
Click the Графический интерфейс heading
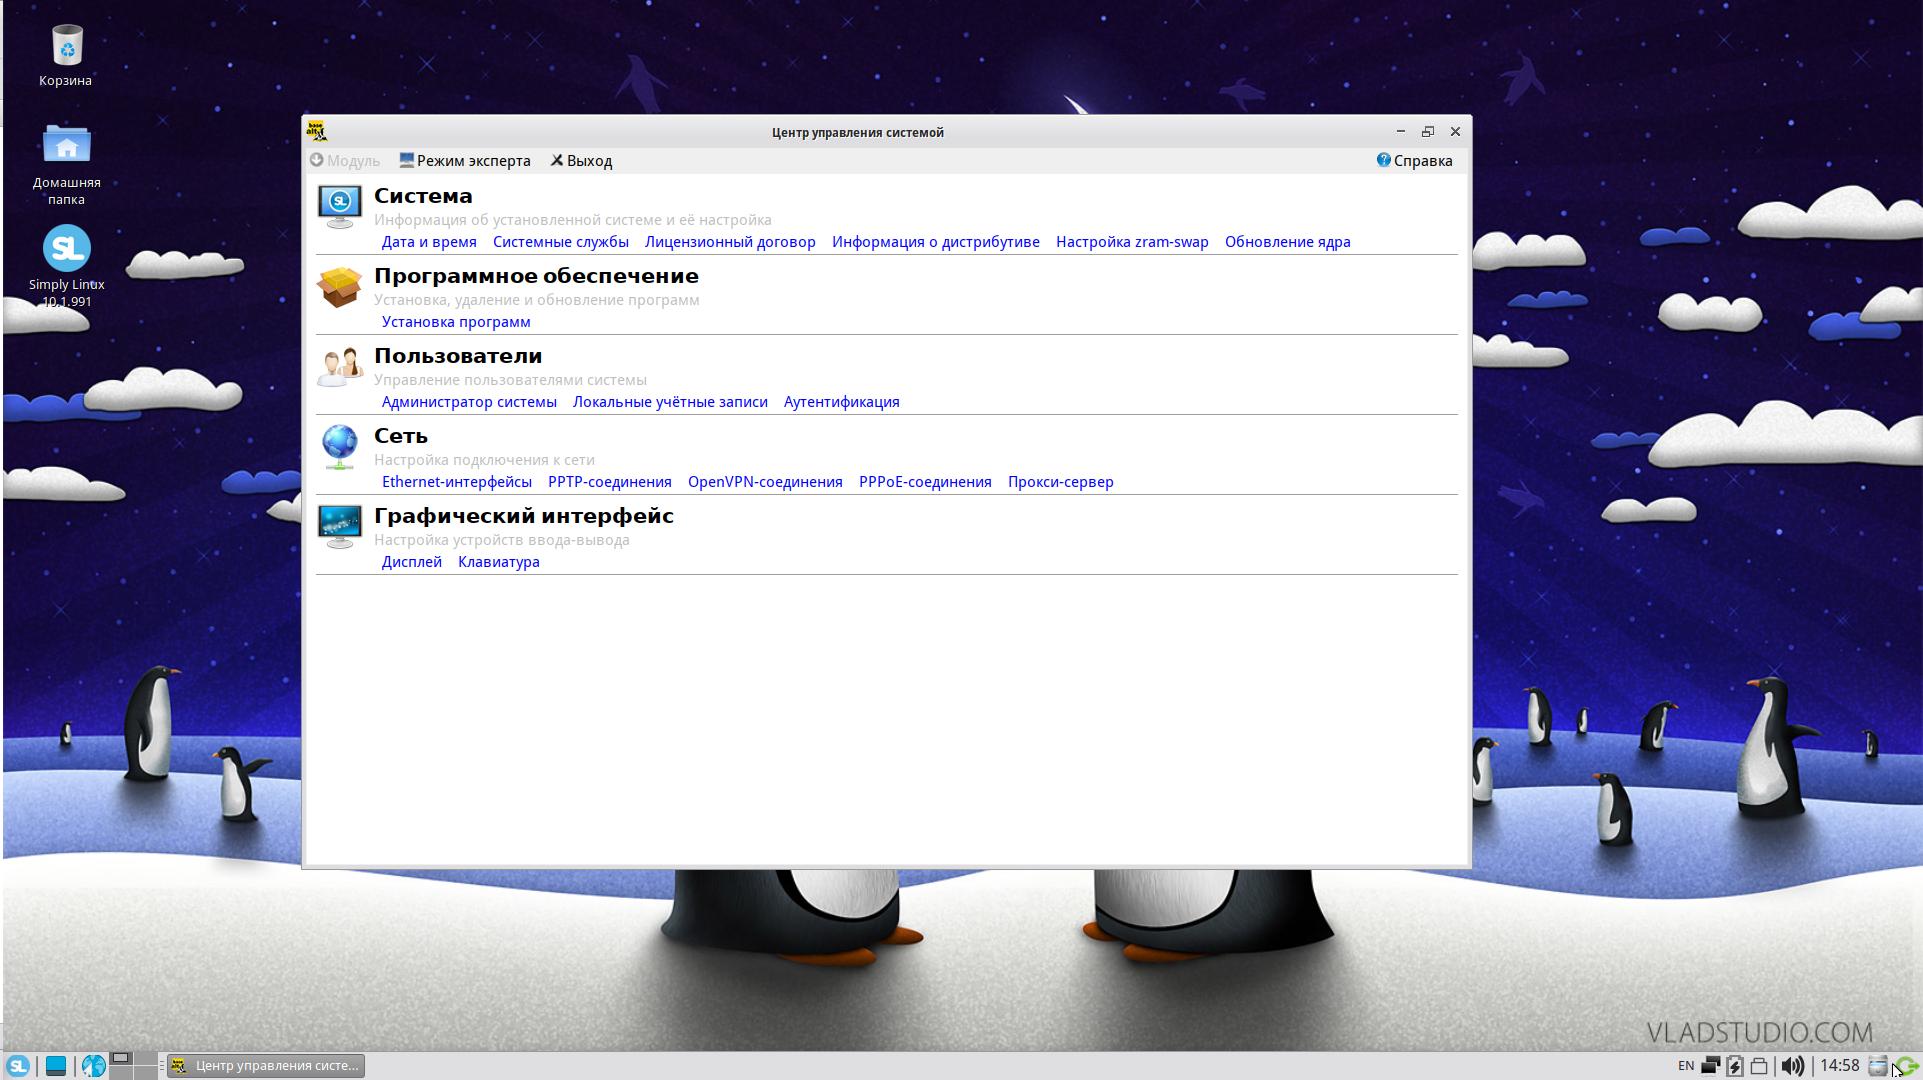[x=524, y=516]
